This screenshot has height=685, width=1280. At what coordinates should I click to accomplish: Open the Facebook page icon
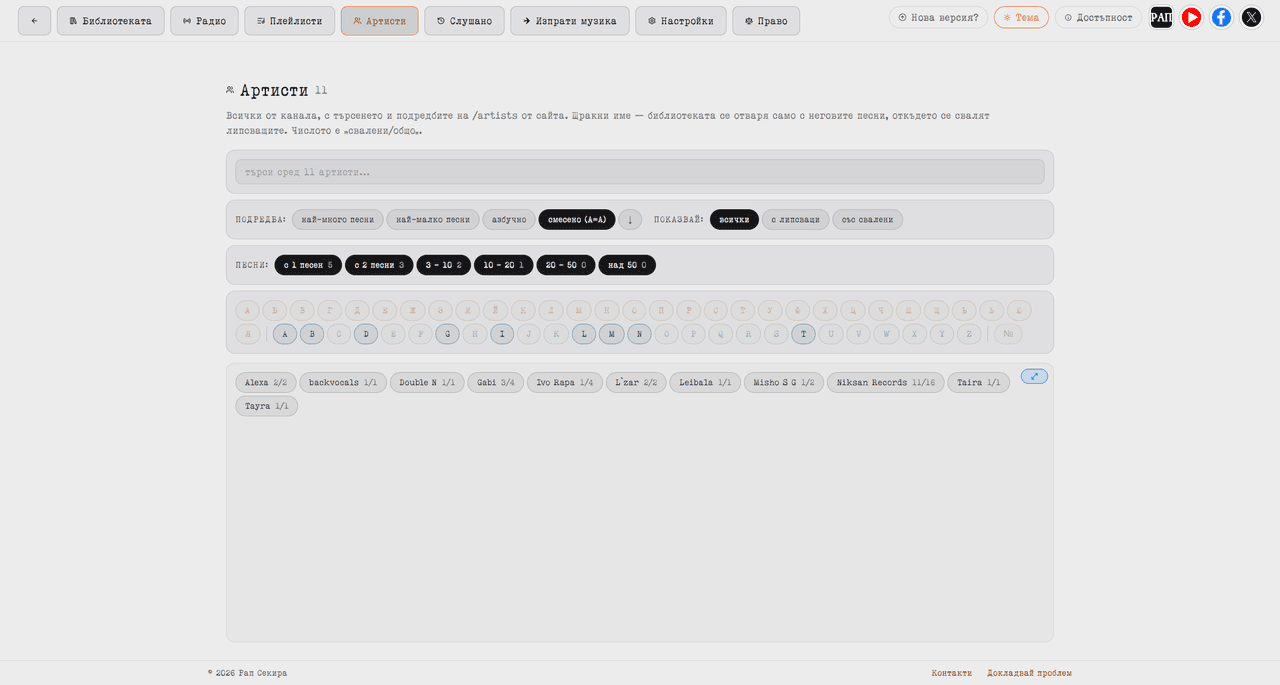1221,17
